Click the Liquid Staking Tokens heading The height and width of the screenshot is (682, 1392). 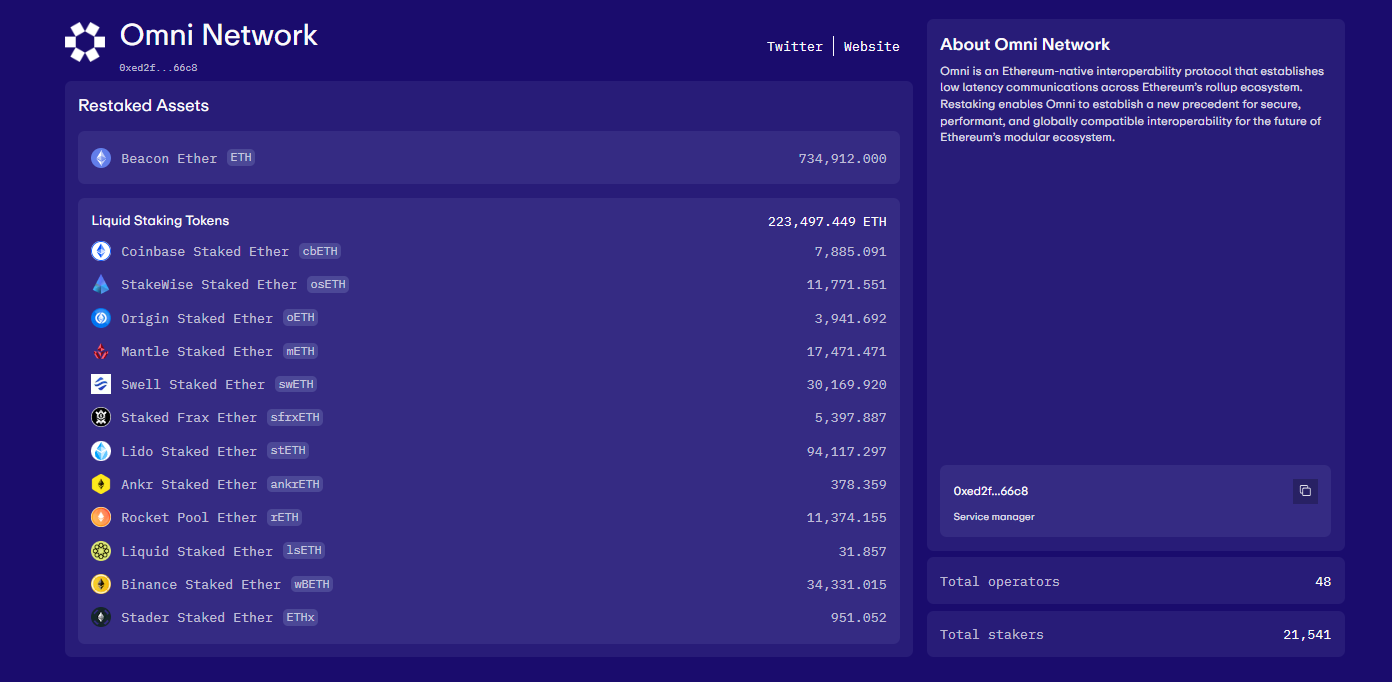(160, 221)
